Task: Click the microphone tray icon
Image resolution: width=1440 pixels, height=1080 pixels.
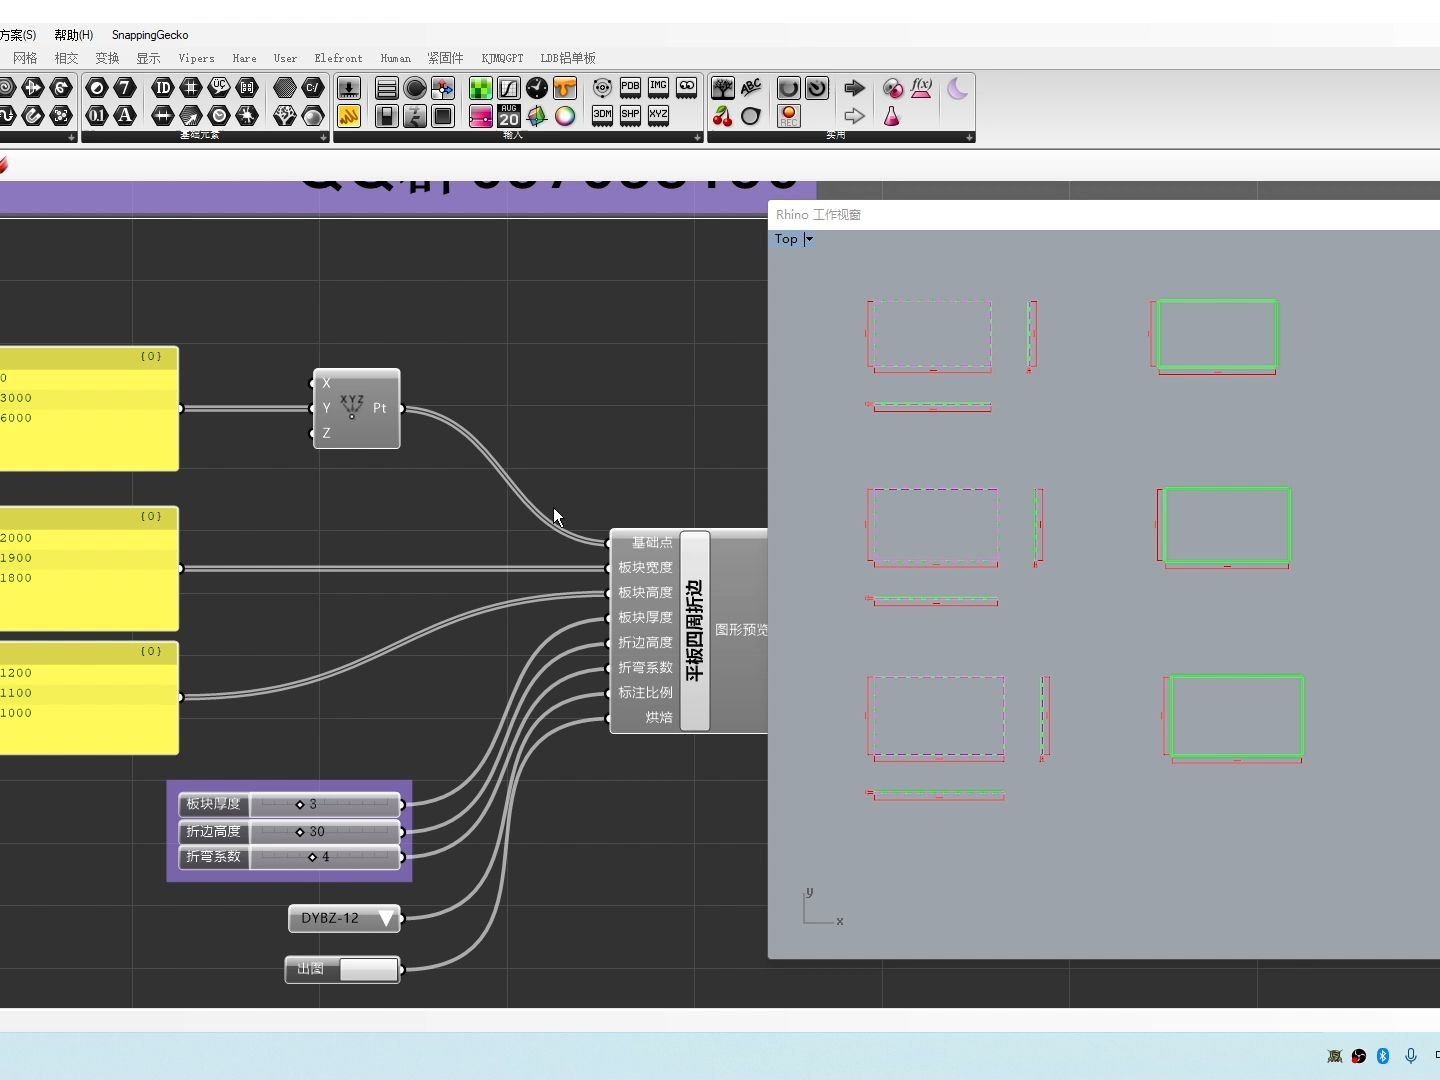Action: (1411, 1056)
